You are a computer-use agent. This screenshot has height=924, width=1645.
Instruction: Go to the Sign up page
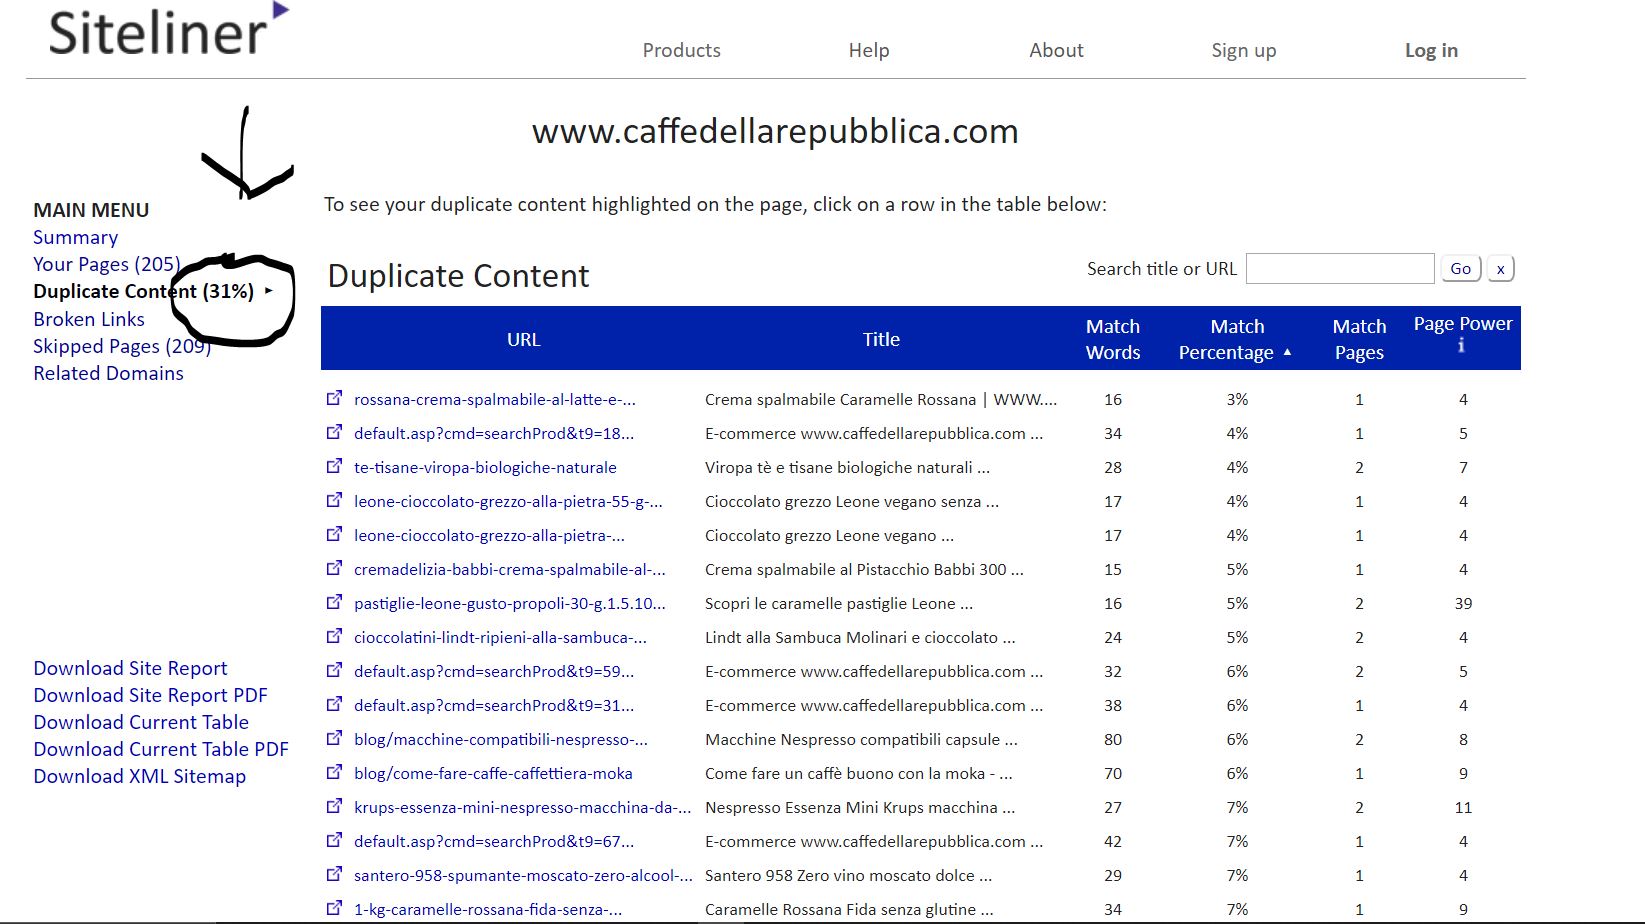(1244, 50)
